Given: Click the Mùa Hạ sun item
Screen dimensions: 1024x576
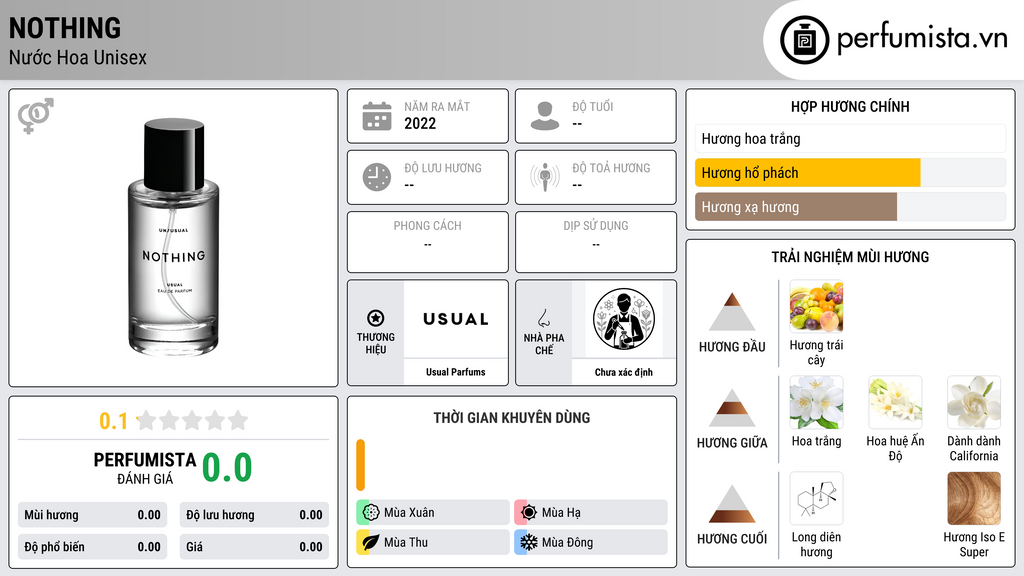Looking at the screenshot, I should click(x=591, y=512).
